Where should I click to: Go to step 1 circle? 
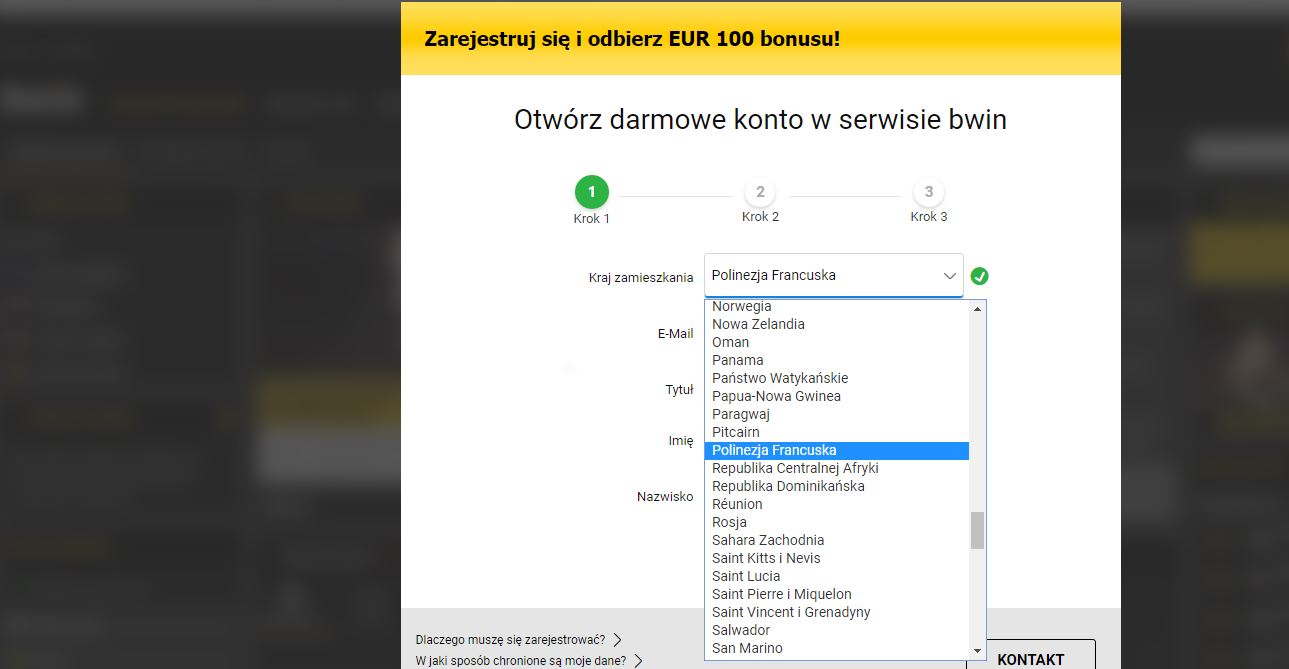(591, 191)
